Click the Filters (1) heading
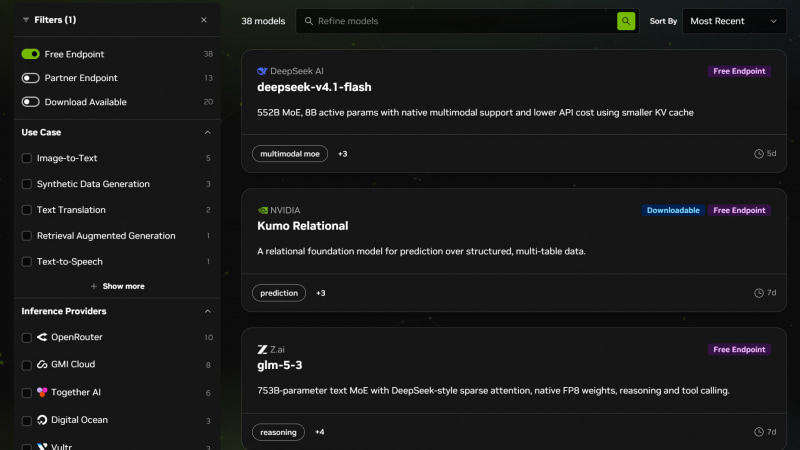 pos(55,20)
